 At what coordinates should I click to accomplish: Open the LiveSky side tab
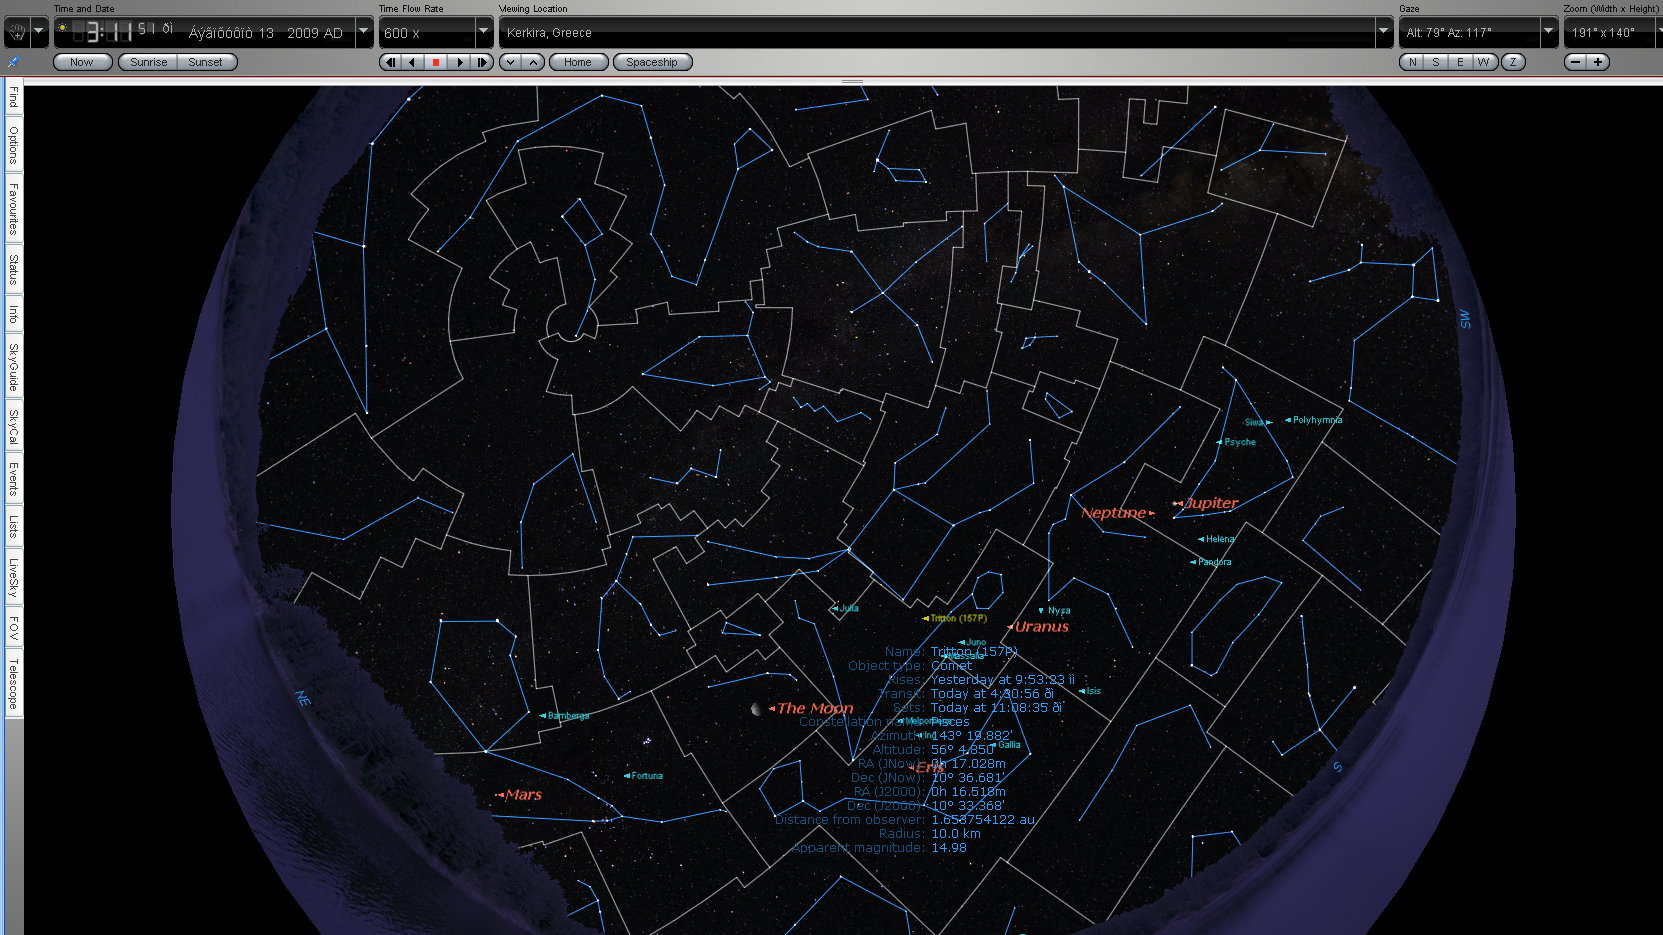[13, 578]
